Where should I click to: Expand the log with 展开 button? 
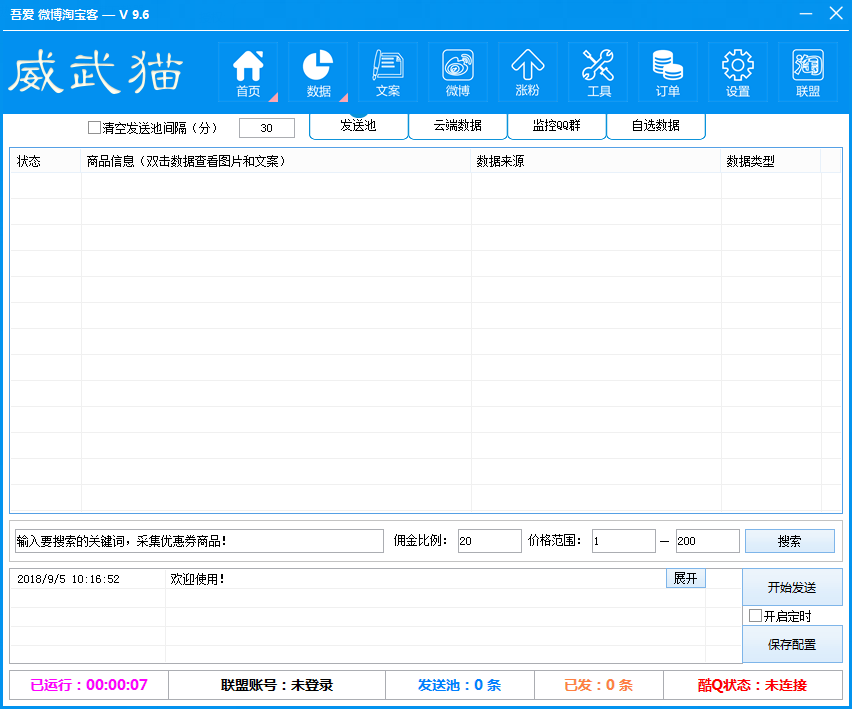pyautogui.click(x=685, y=578)
